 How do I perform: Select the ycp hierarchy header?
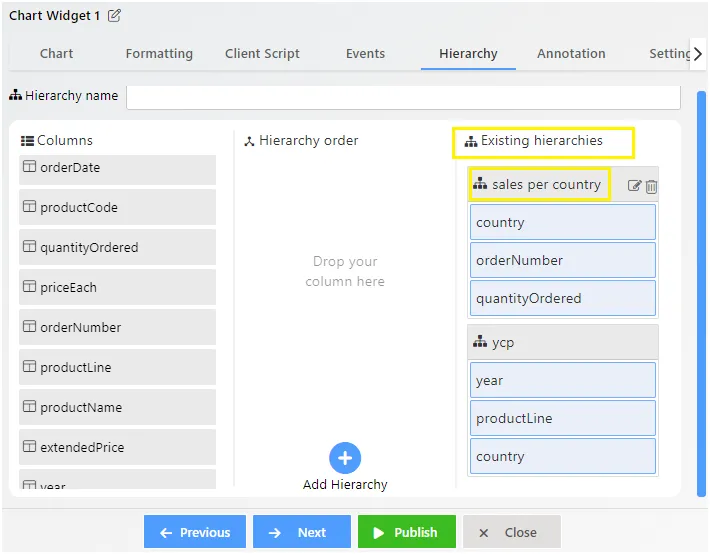pyautogui.click(x=563, y=342)
